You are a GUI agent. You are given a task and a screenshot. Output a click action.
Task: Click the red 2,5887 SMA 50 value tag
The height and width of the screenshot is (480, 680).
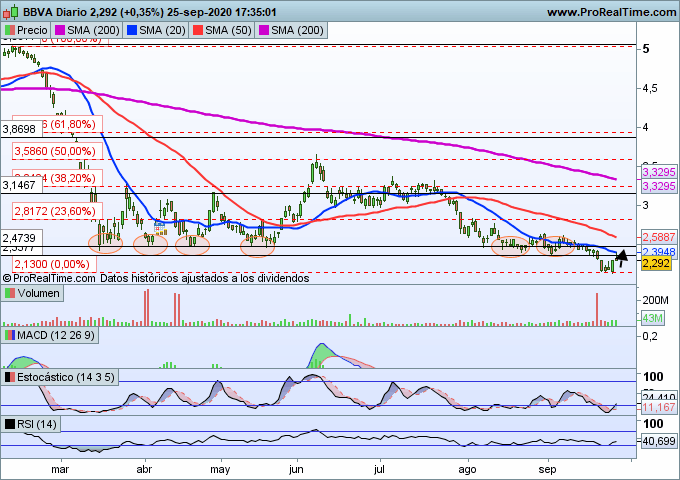point(658,237)
